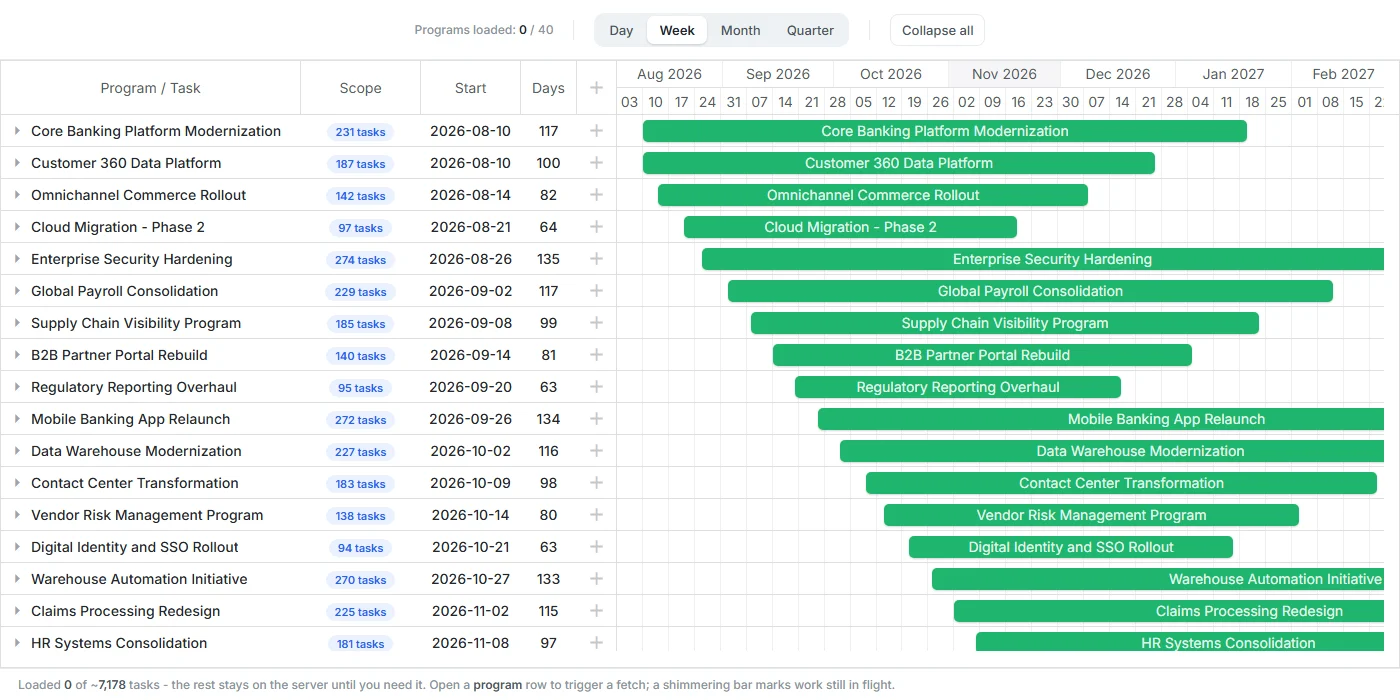Click plus icon on Contact Center Transformation row
The width and height of the screenshot is (1400, 700).
[596, 483]
